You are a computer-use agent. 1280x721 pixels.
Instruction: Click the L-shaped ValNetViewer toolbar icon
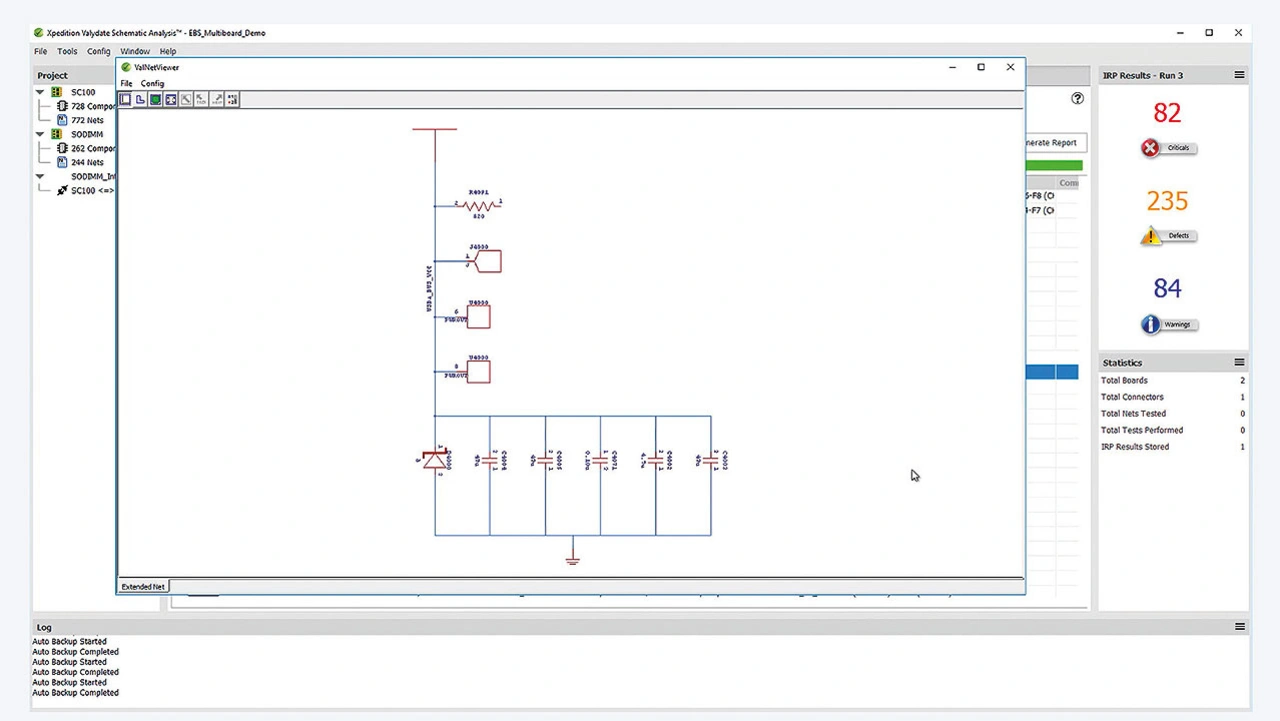(x=140, y=99)
